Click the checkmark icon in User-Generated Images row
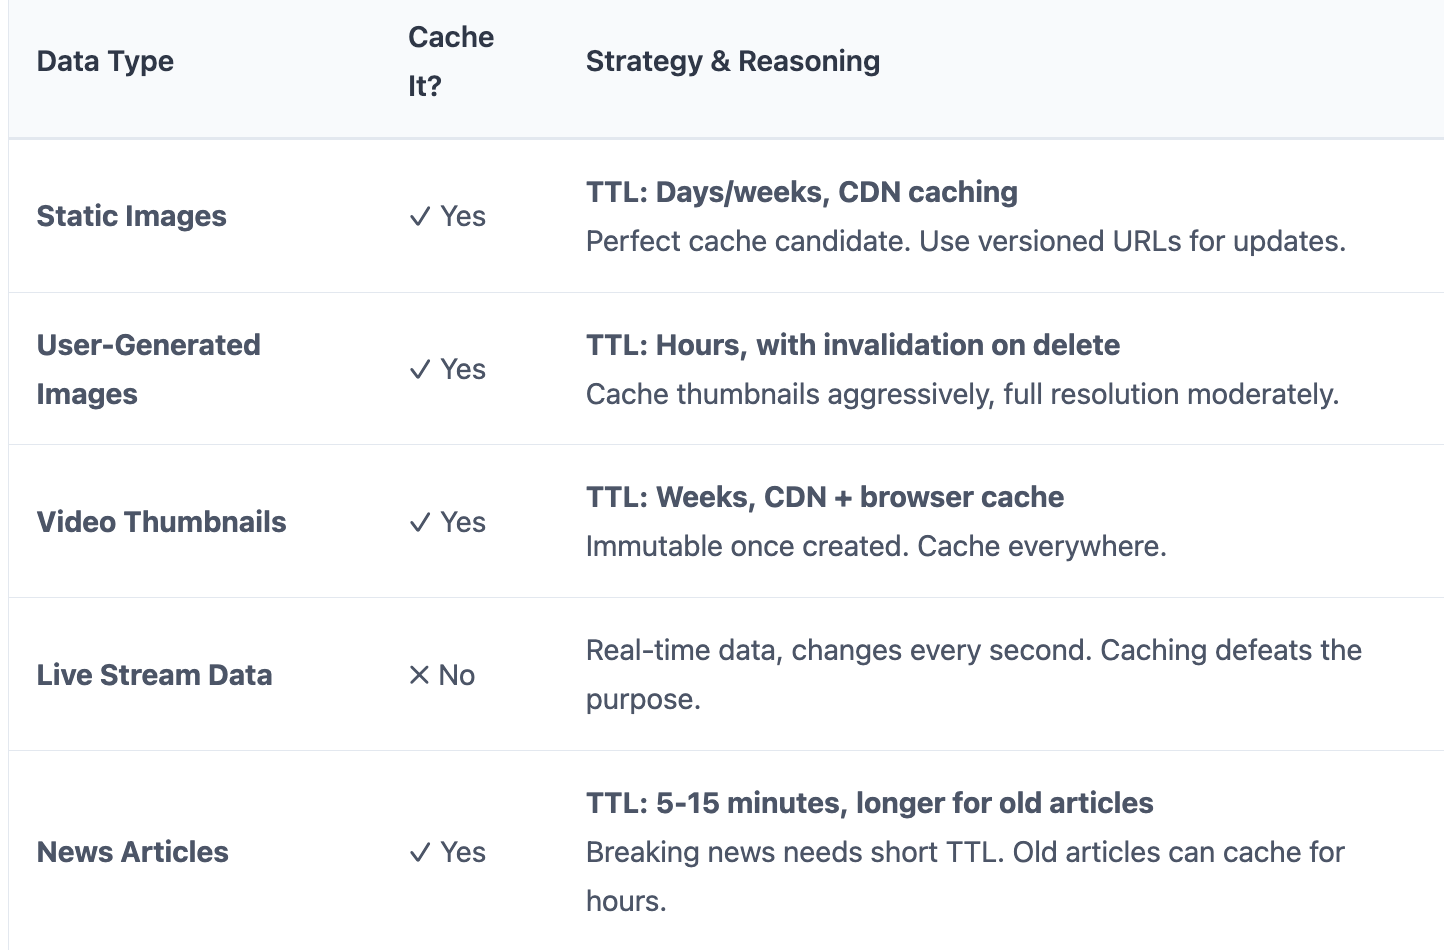Viewport: 1444px width, 950px height. pos(420,370)
